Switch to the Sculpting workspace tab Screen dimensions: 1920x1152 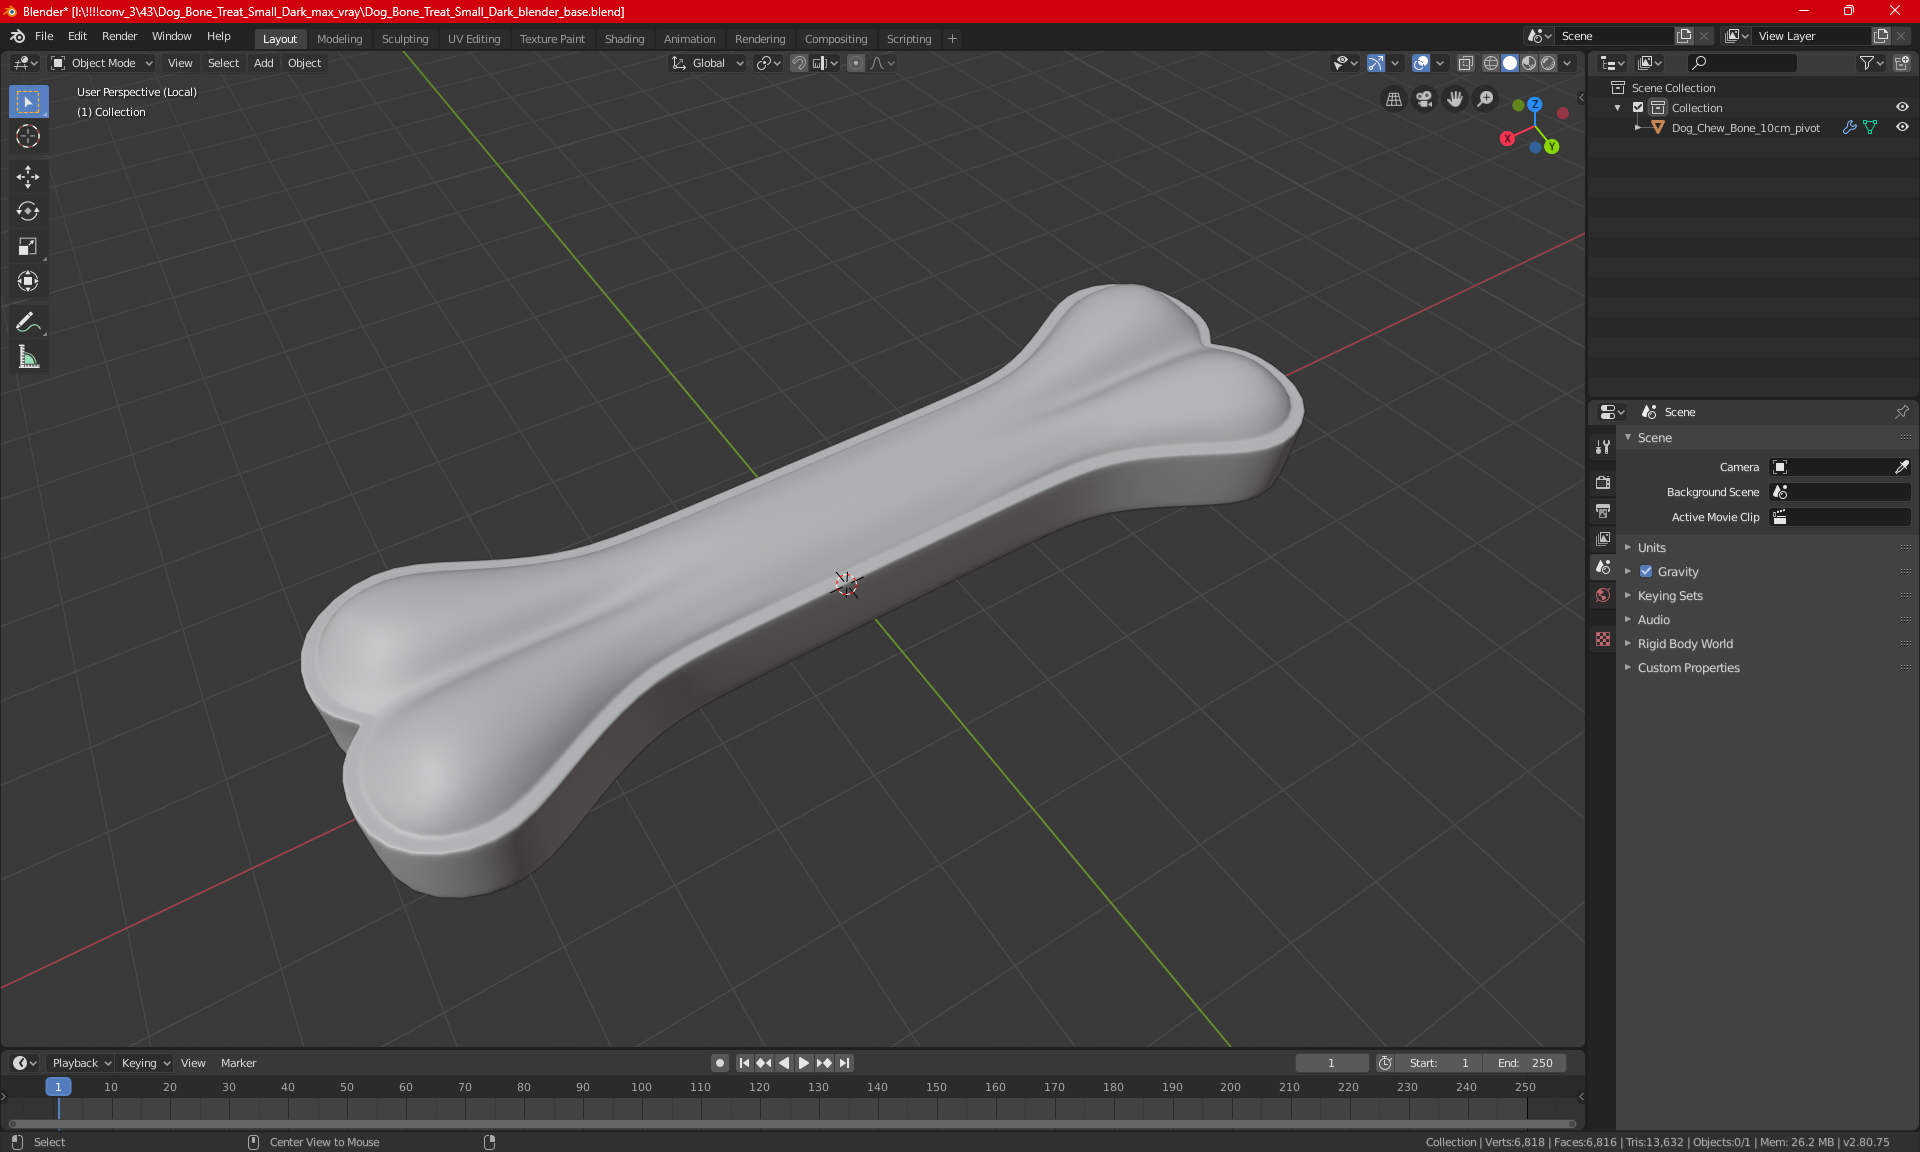coord(404,39)
